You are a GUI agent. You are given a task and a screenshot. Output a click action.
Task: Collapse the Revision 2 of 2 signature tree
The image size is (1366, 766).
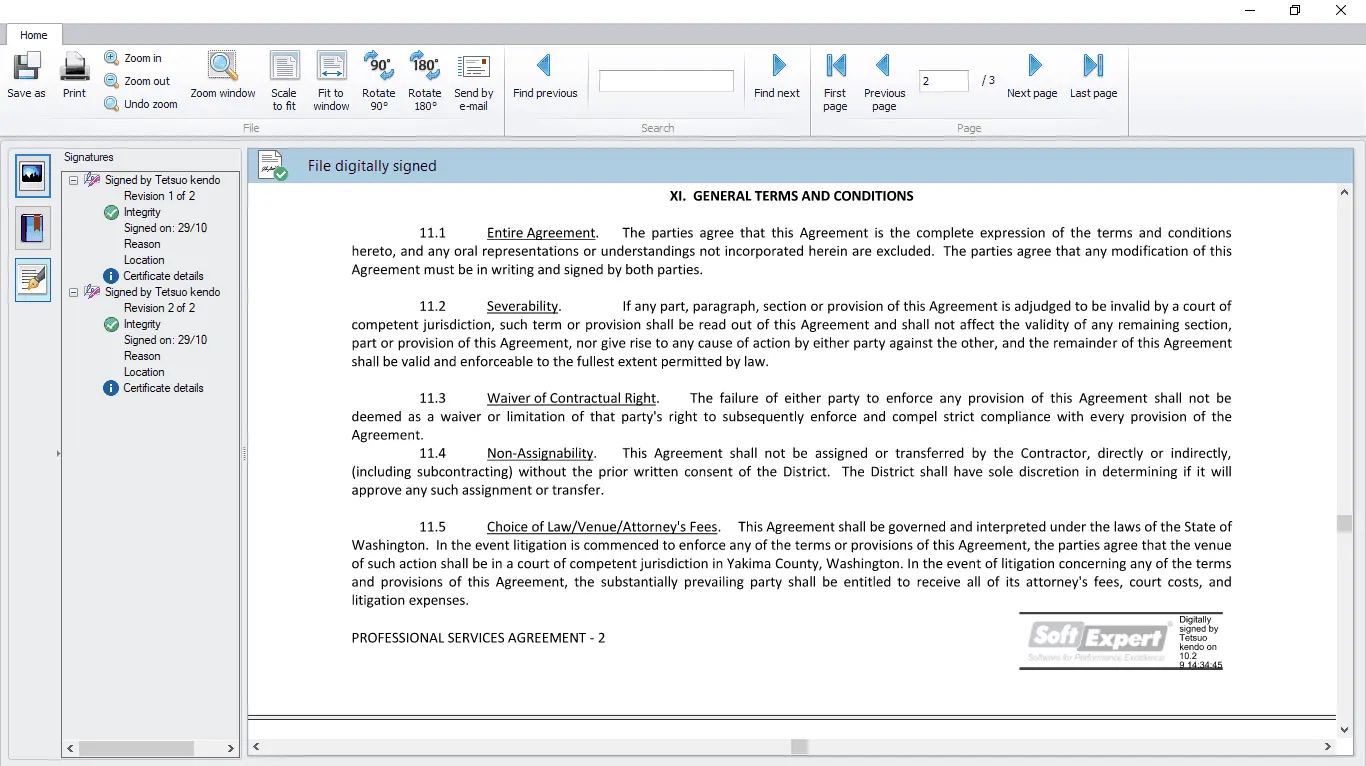pos(73,292)
